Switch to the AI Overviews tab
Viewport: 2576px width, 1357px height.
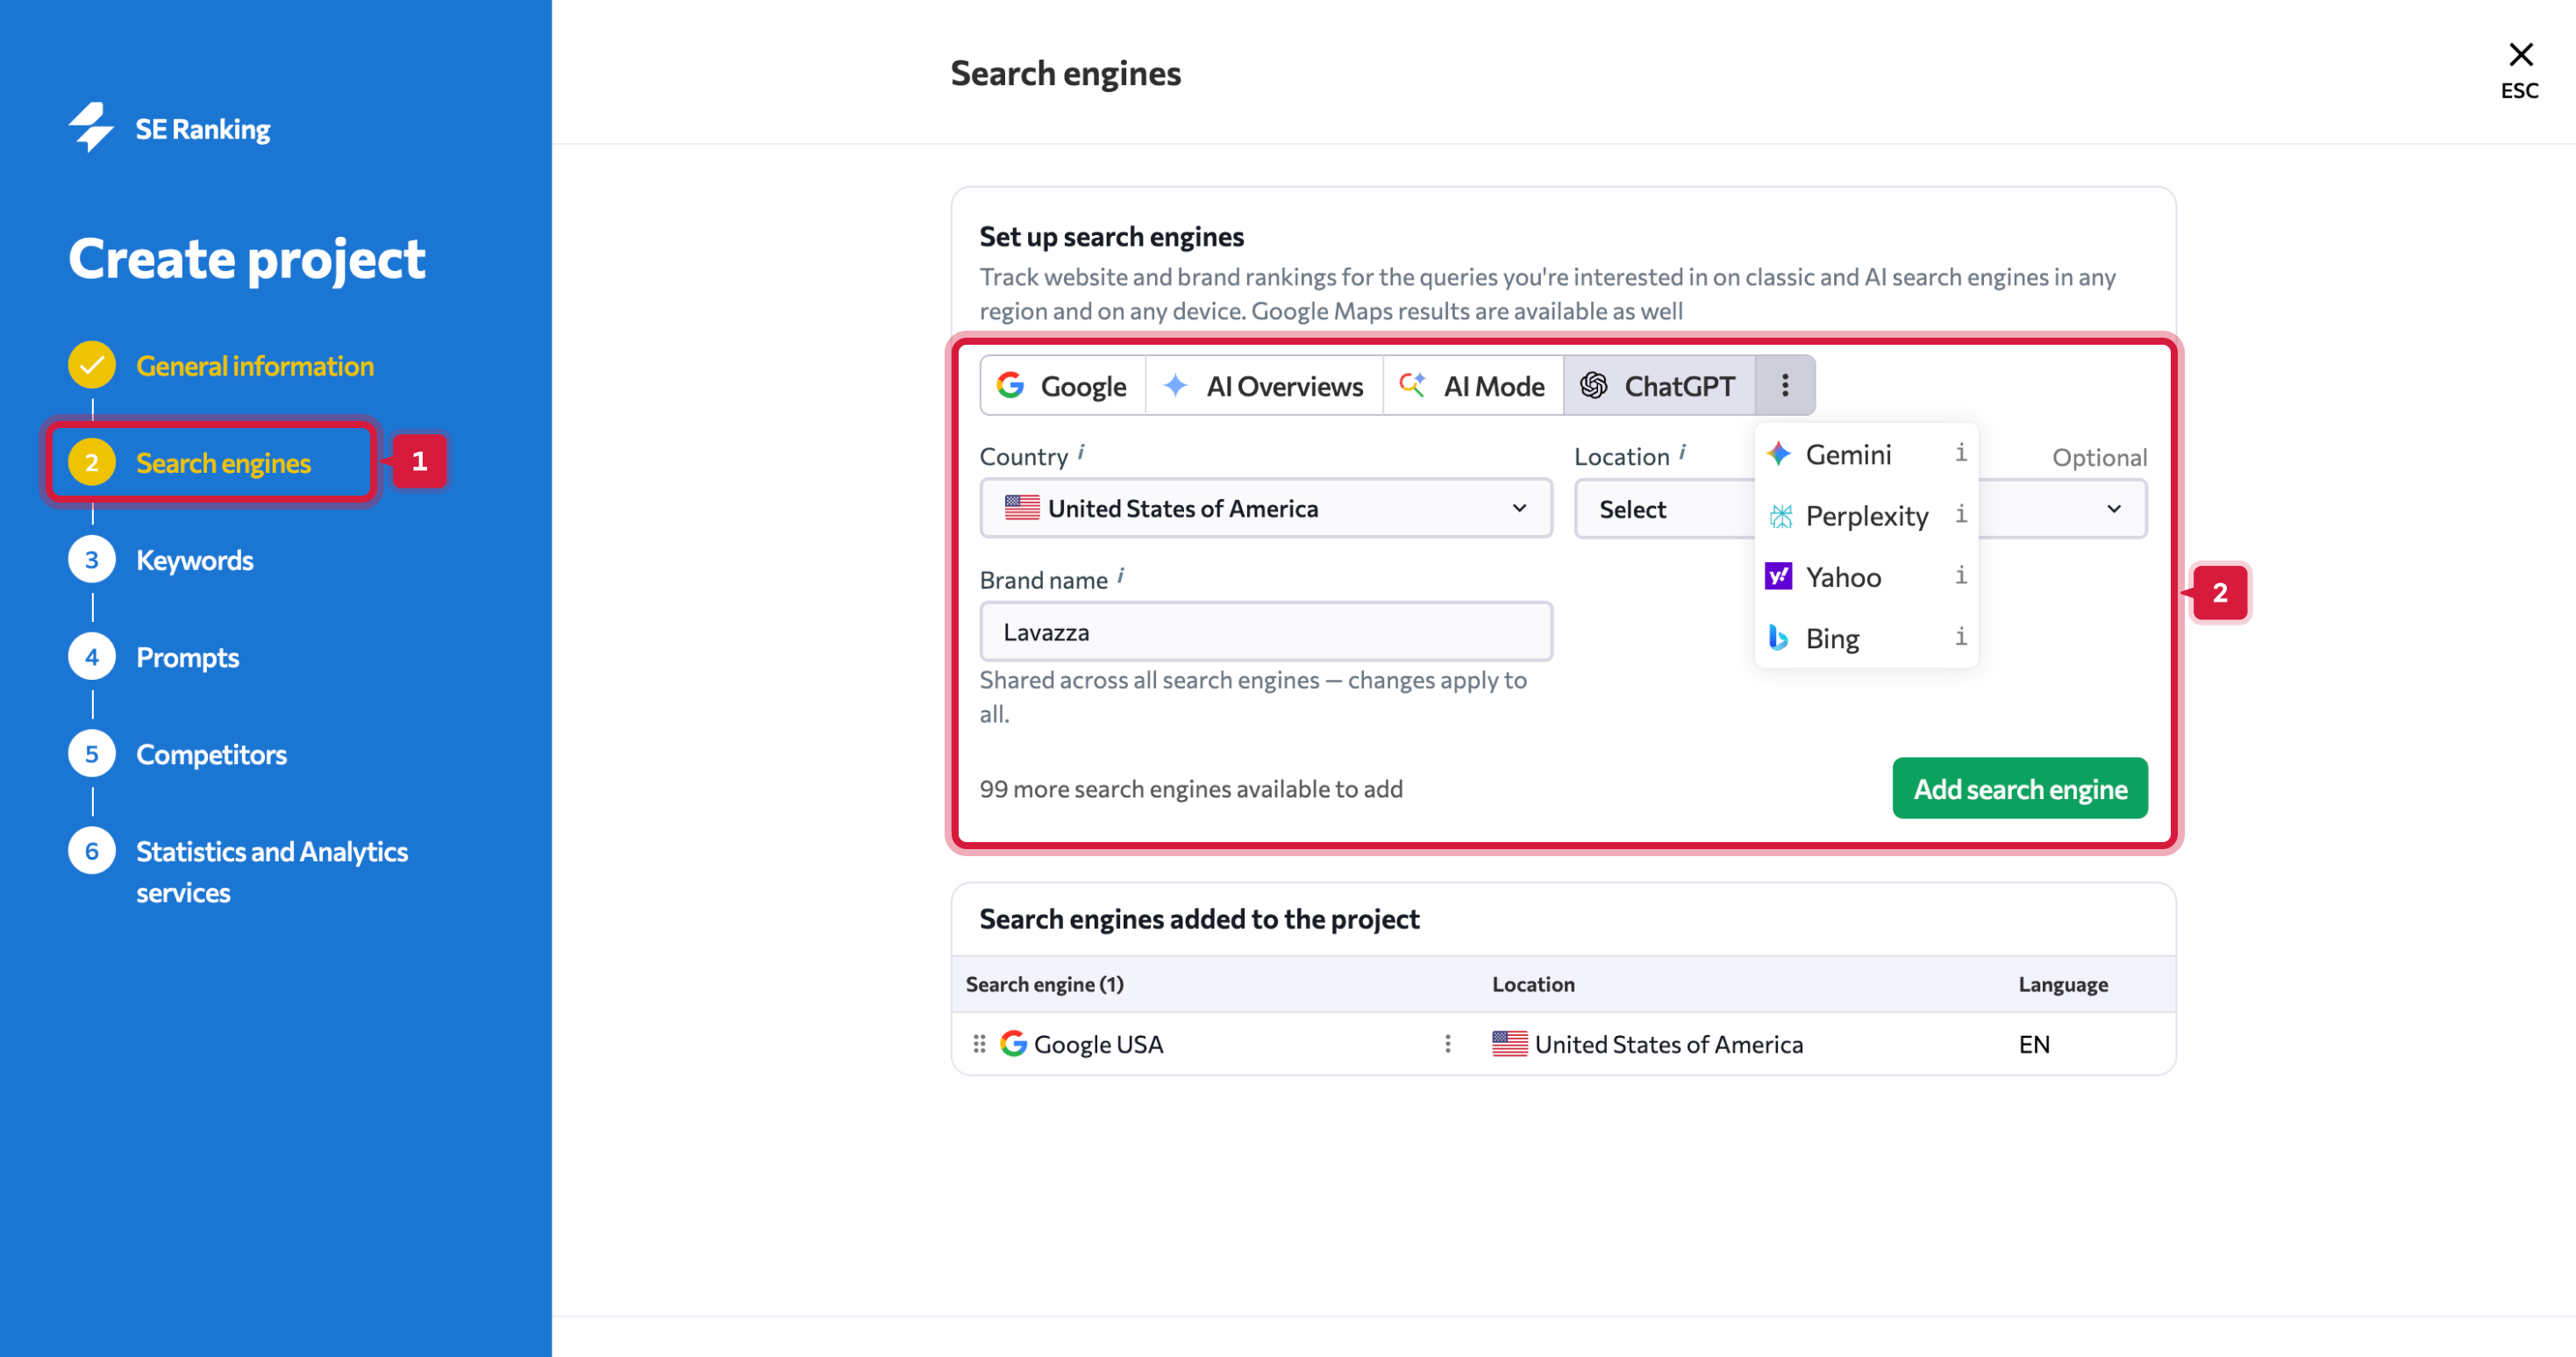1264,386
